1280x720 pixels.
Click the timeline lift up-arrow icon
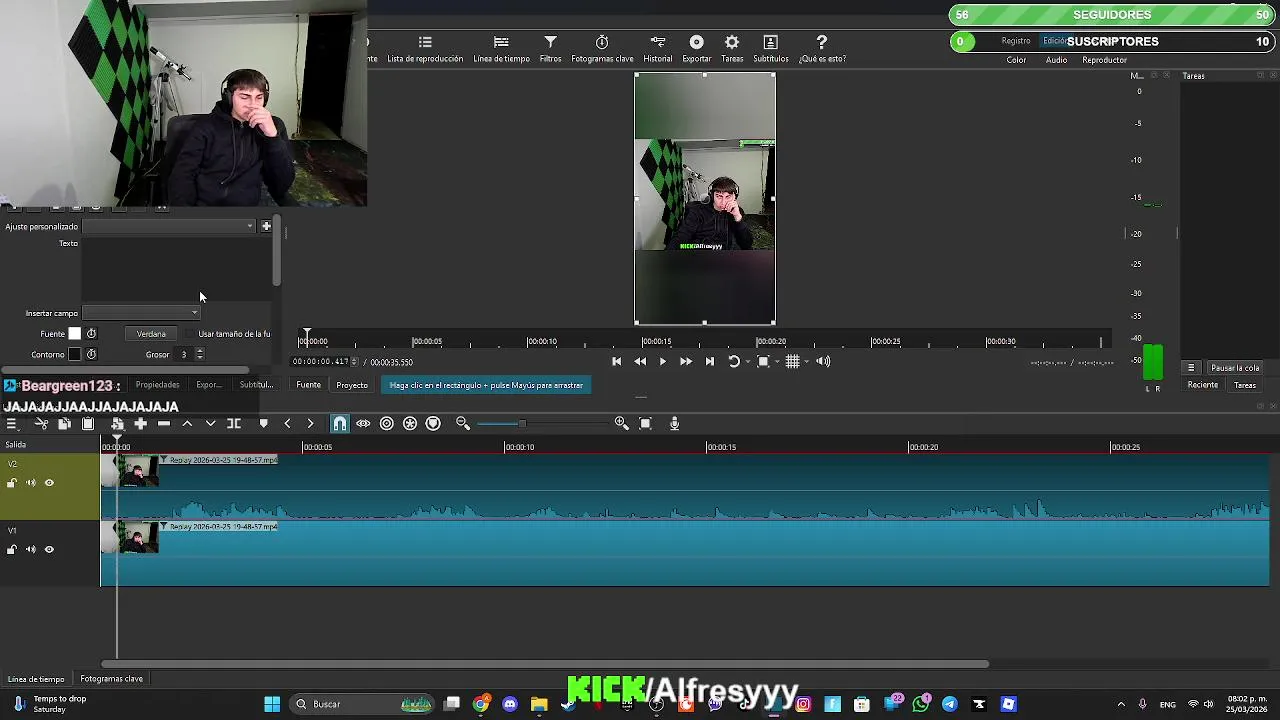(x=187, y=424)
